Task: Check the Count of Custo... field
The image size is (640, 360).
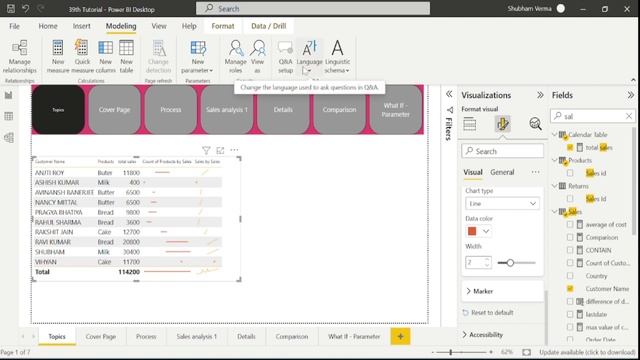Action: 570,263
